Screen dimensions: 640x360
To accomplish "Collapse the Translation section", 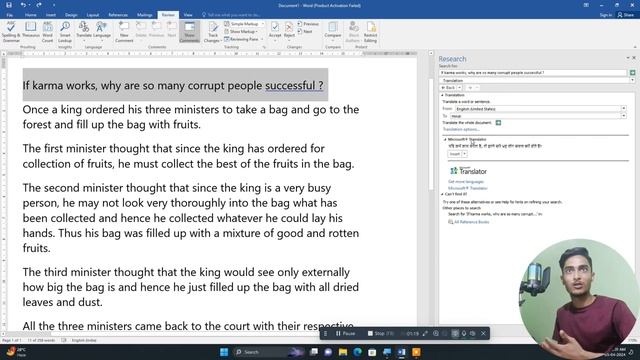I will pos(442,95).
